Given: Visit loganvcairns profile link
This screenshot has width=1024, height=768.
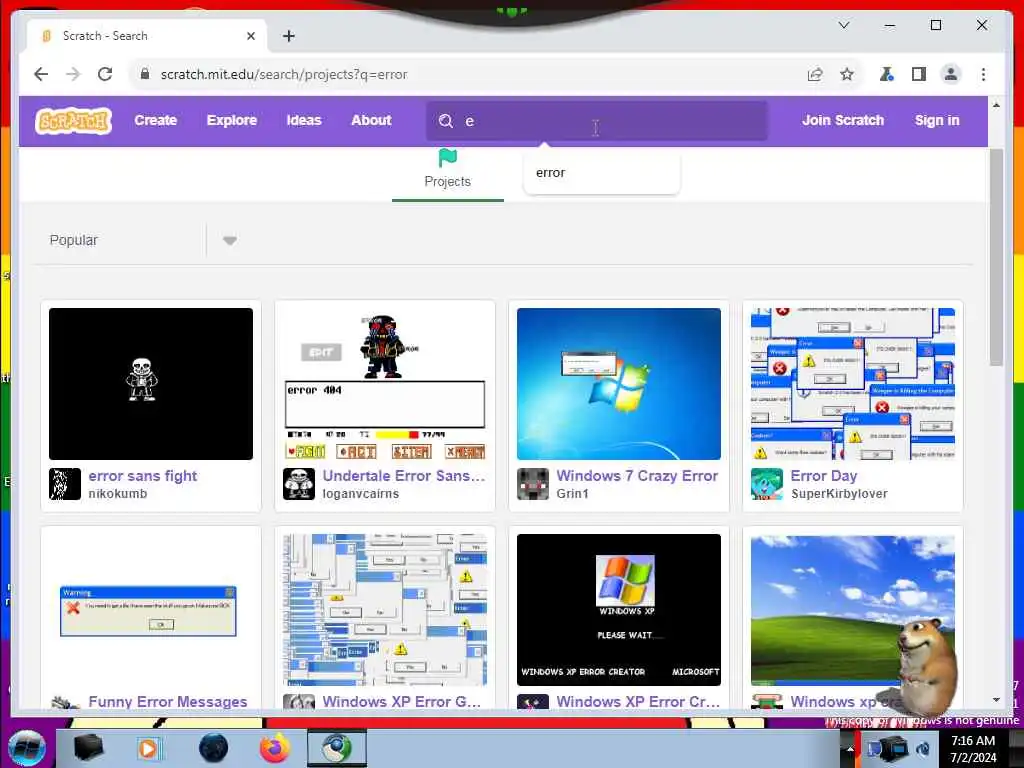Looking at the screenshot, I should [x=360, y=494].
